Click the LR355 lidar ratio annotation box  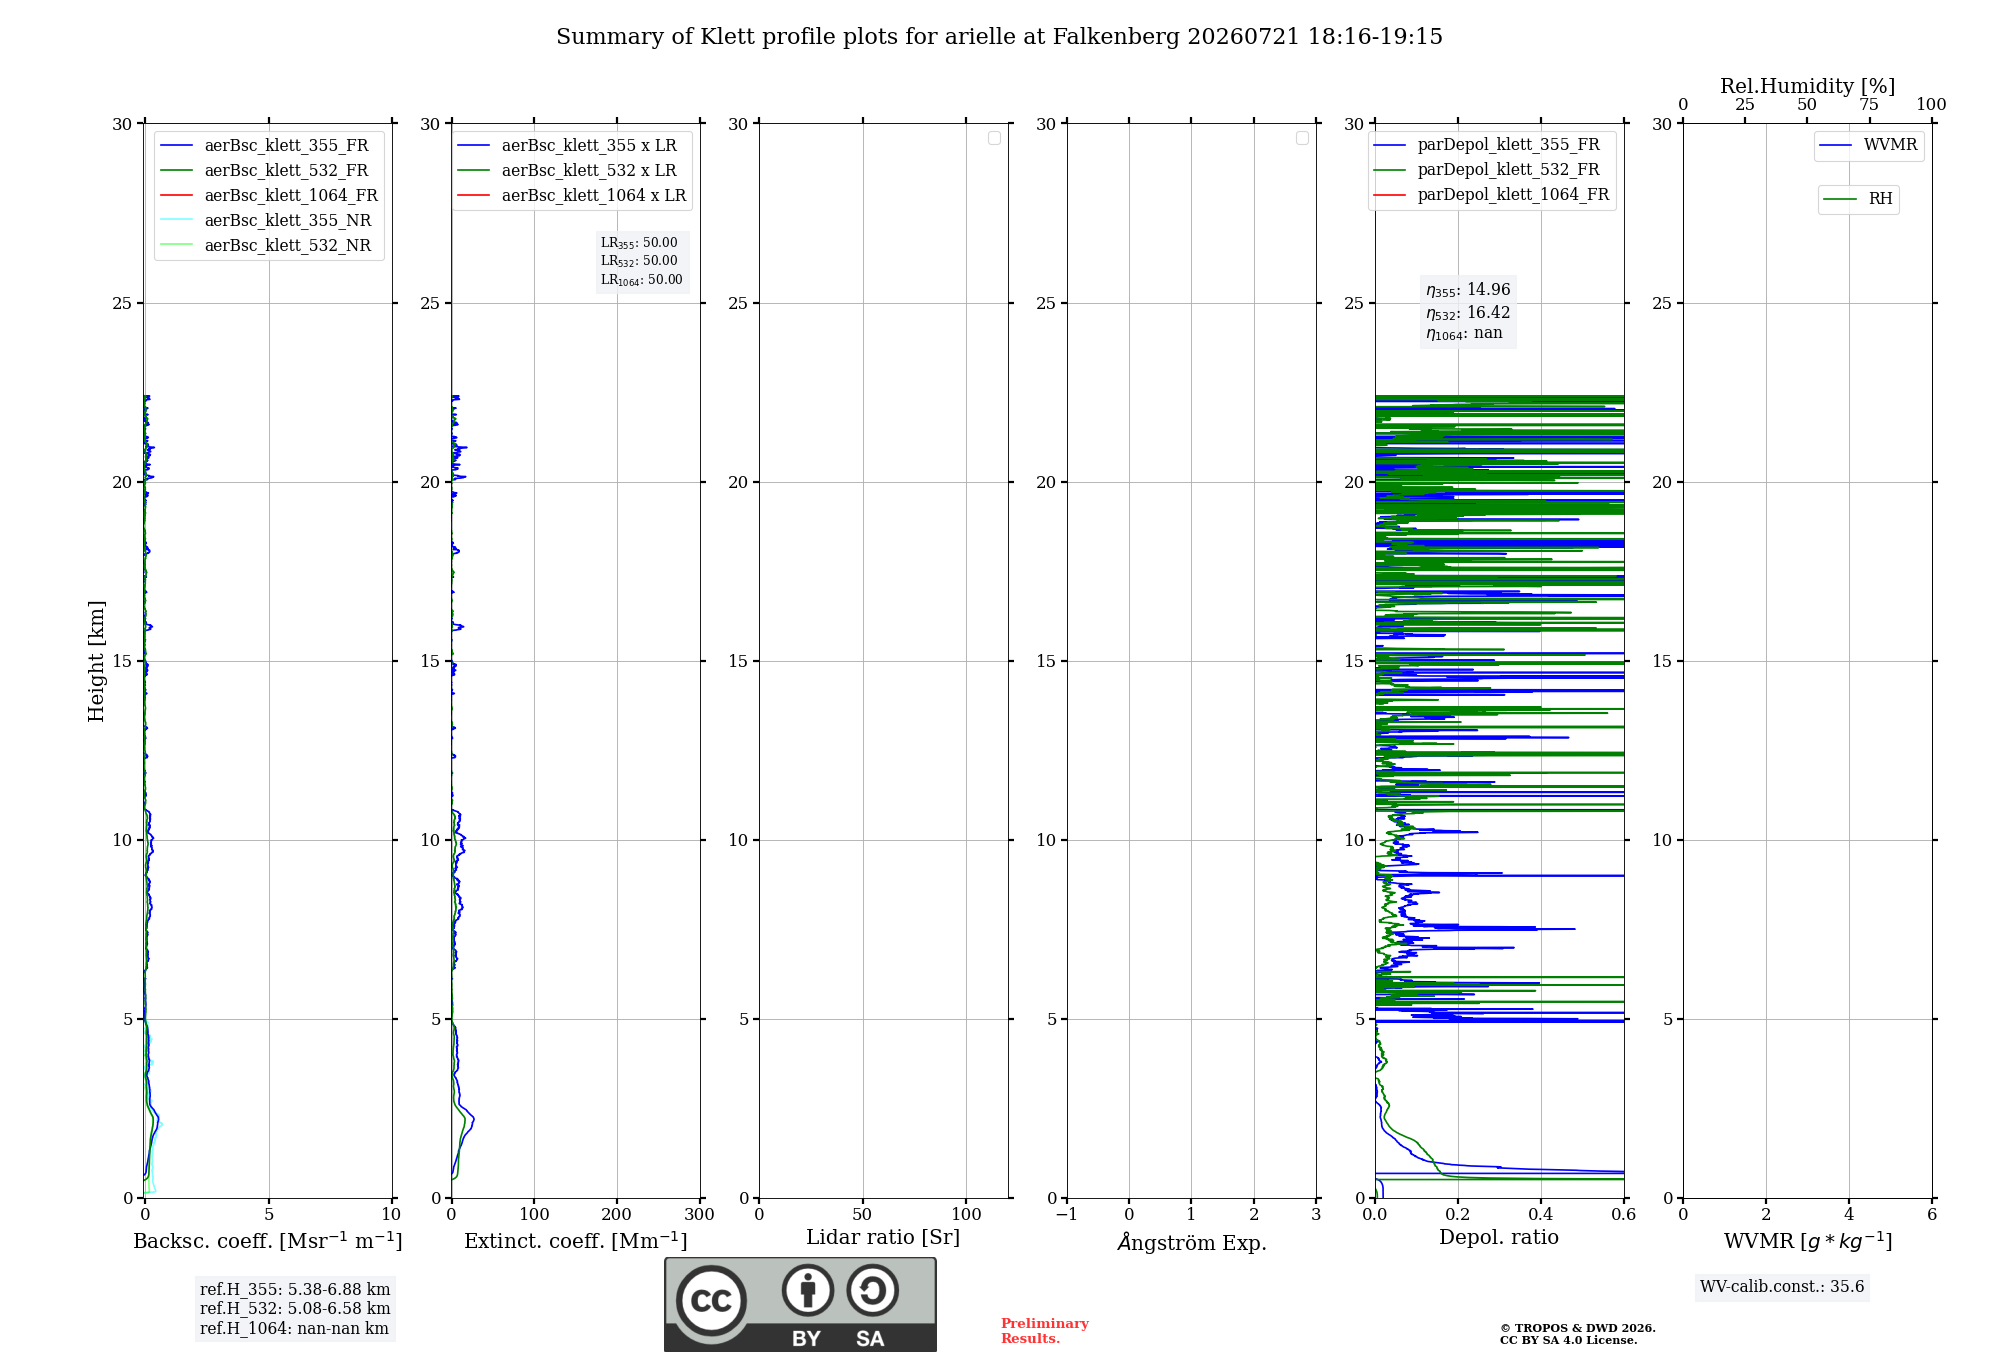(x=642, y=261)
